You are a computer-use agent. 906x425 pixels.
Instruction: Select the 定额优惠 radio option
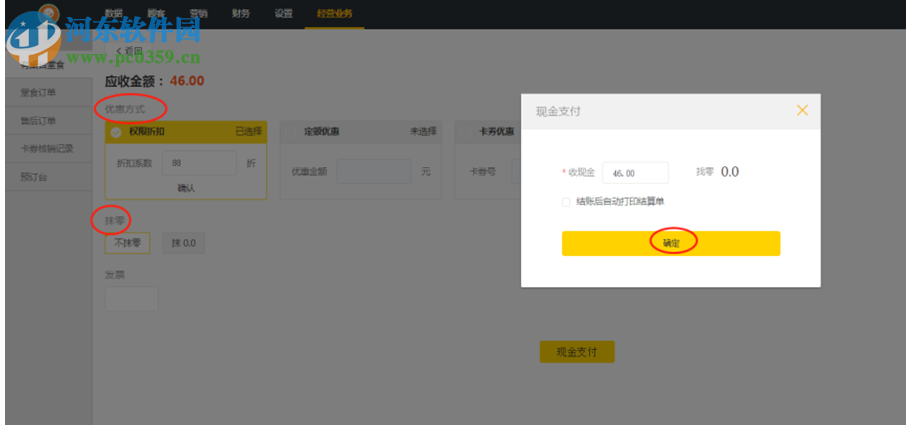coord(291,132)
